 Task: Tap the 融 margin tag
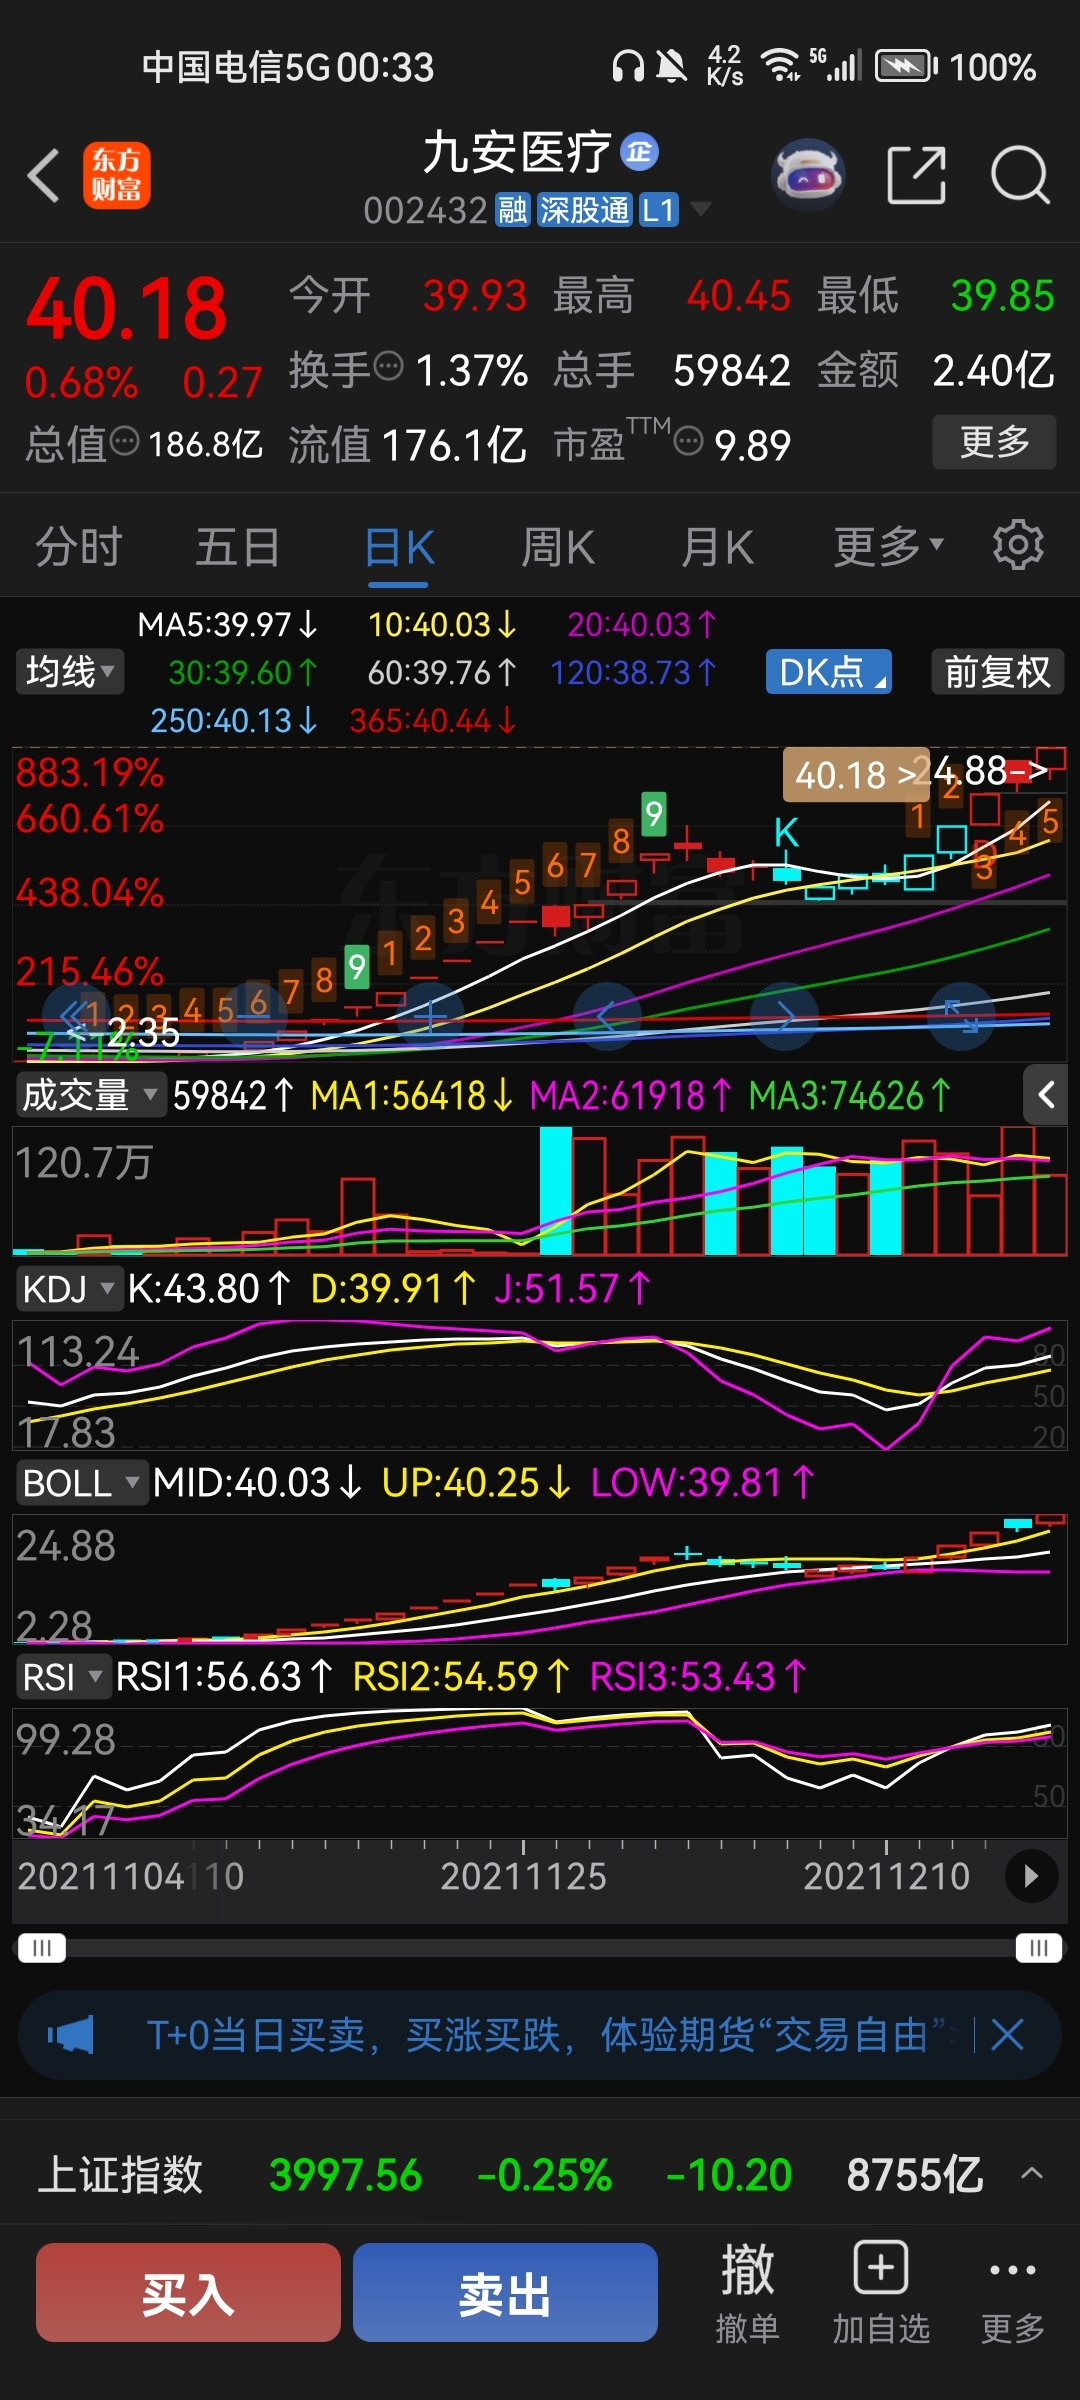pyautogui.click(x=512, y=210)
